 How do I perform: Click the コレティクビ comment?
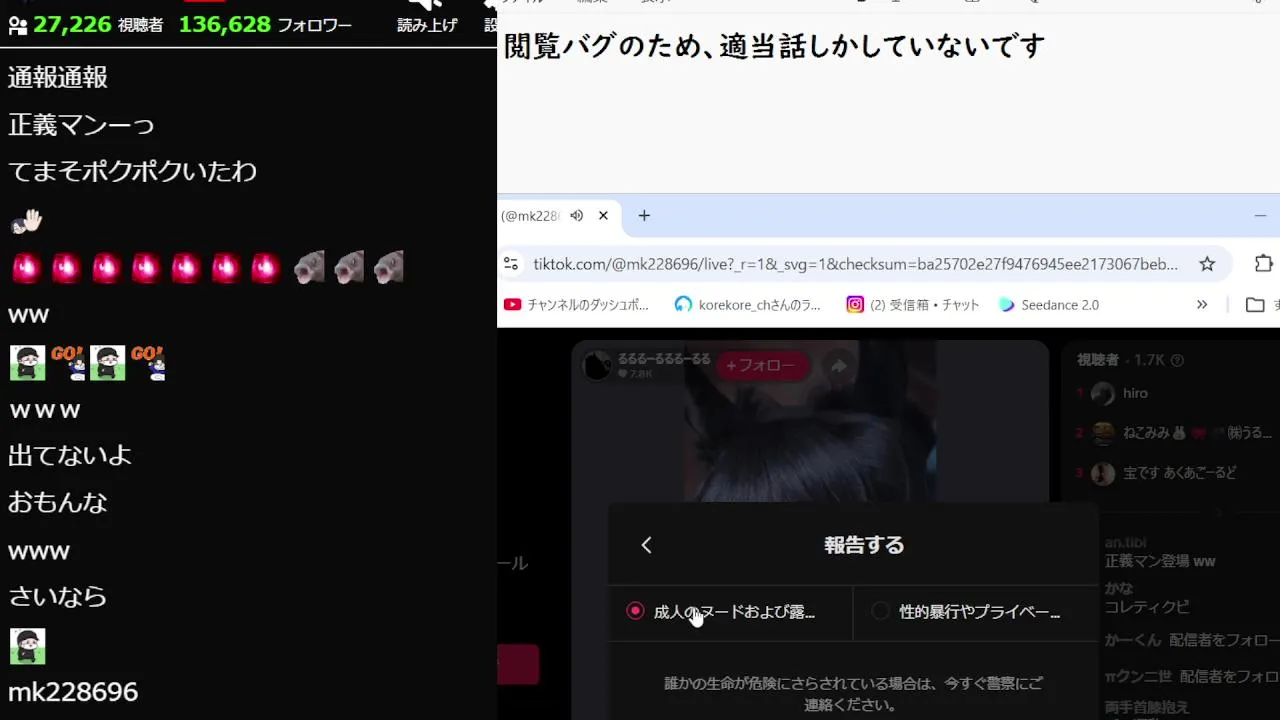[1147, 607]
